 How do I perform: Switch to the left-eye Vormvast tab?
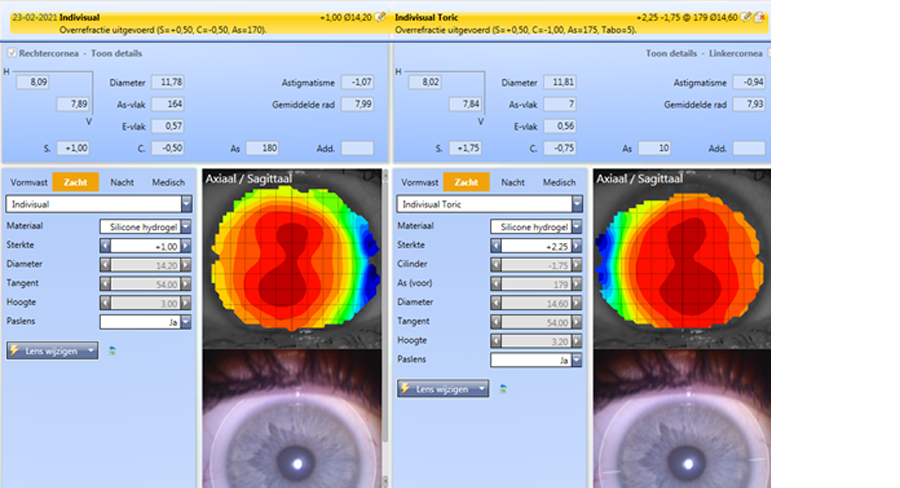420,182
